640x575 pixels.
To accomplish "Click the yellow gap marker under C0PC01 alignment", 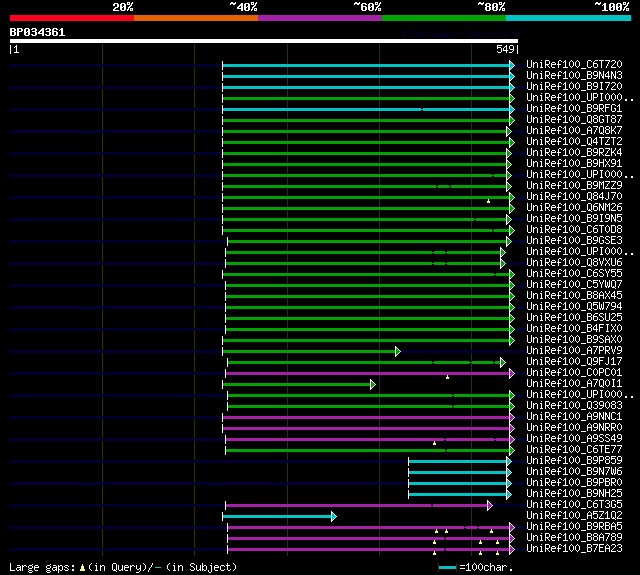I will click(447, 377).
